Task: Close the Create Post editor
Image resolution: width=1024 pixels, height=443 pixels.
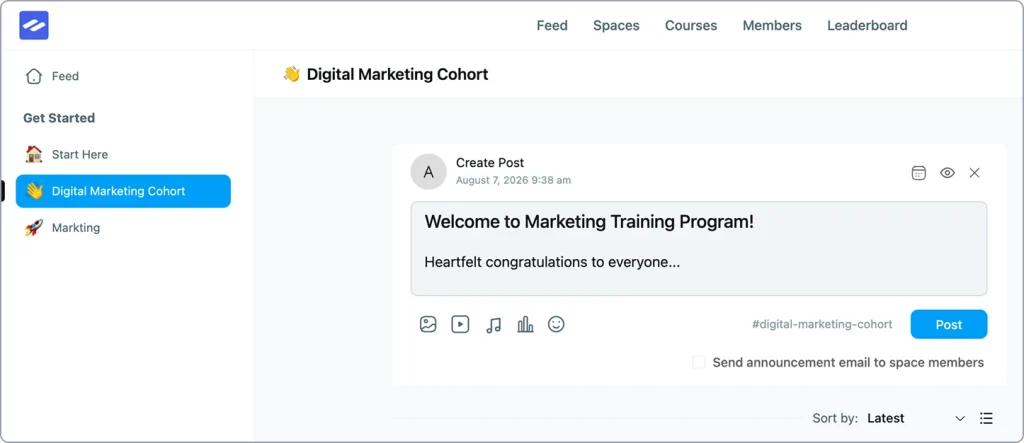Action: (x=974, y=173)
